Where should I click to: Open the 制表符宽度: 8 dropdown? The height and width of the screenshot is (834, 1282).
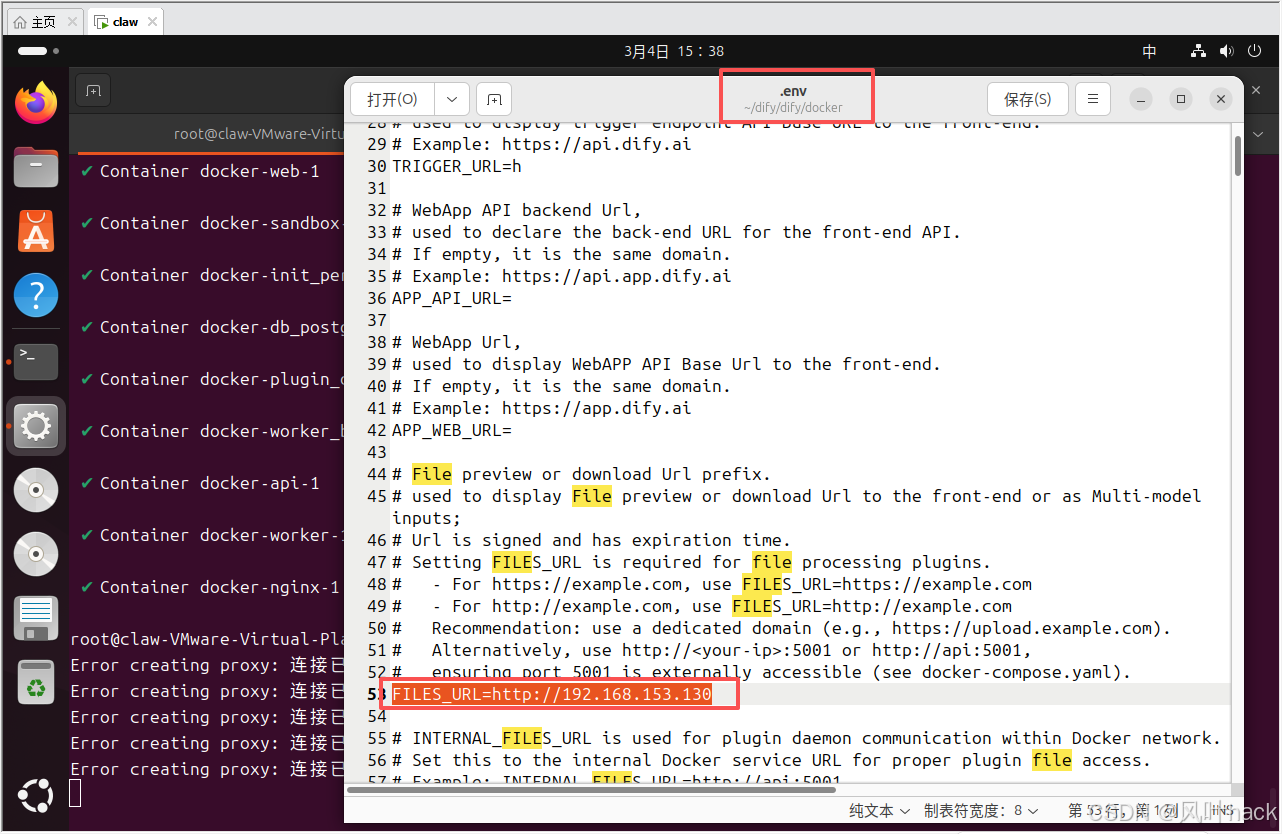coord(981,811)
